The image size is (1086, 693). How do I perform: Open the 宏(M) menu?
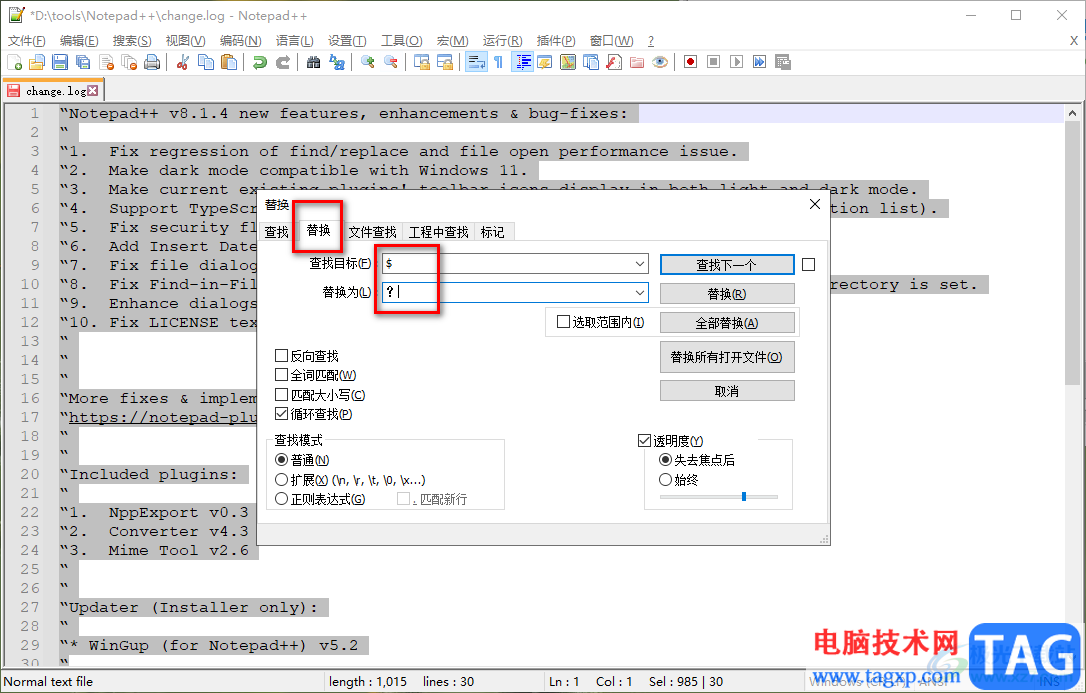pos(452,41)
